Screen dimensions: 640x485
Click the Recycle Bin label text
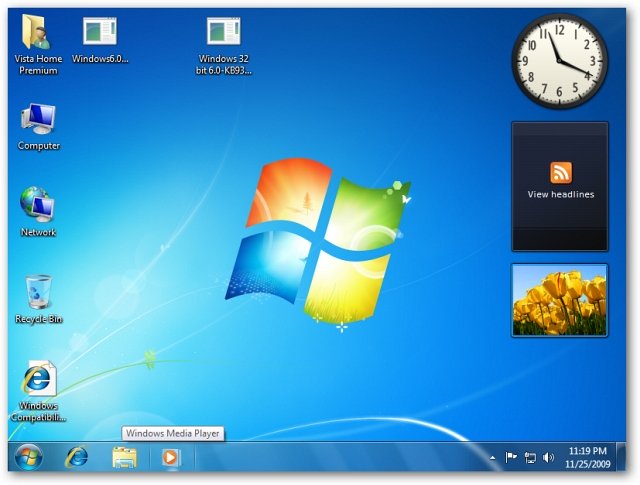pos(38,319)
